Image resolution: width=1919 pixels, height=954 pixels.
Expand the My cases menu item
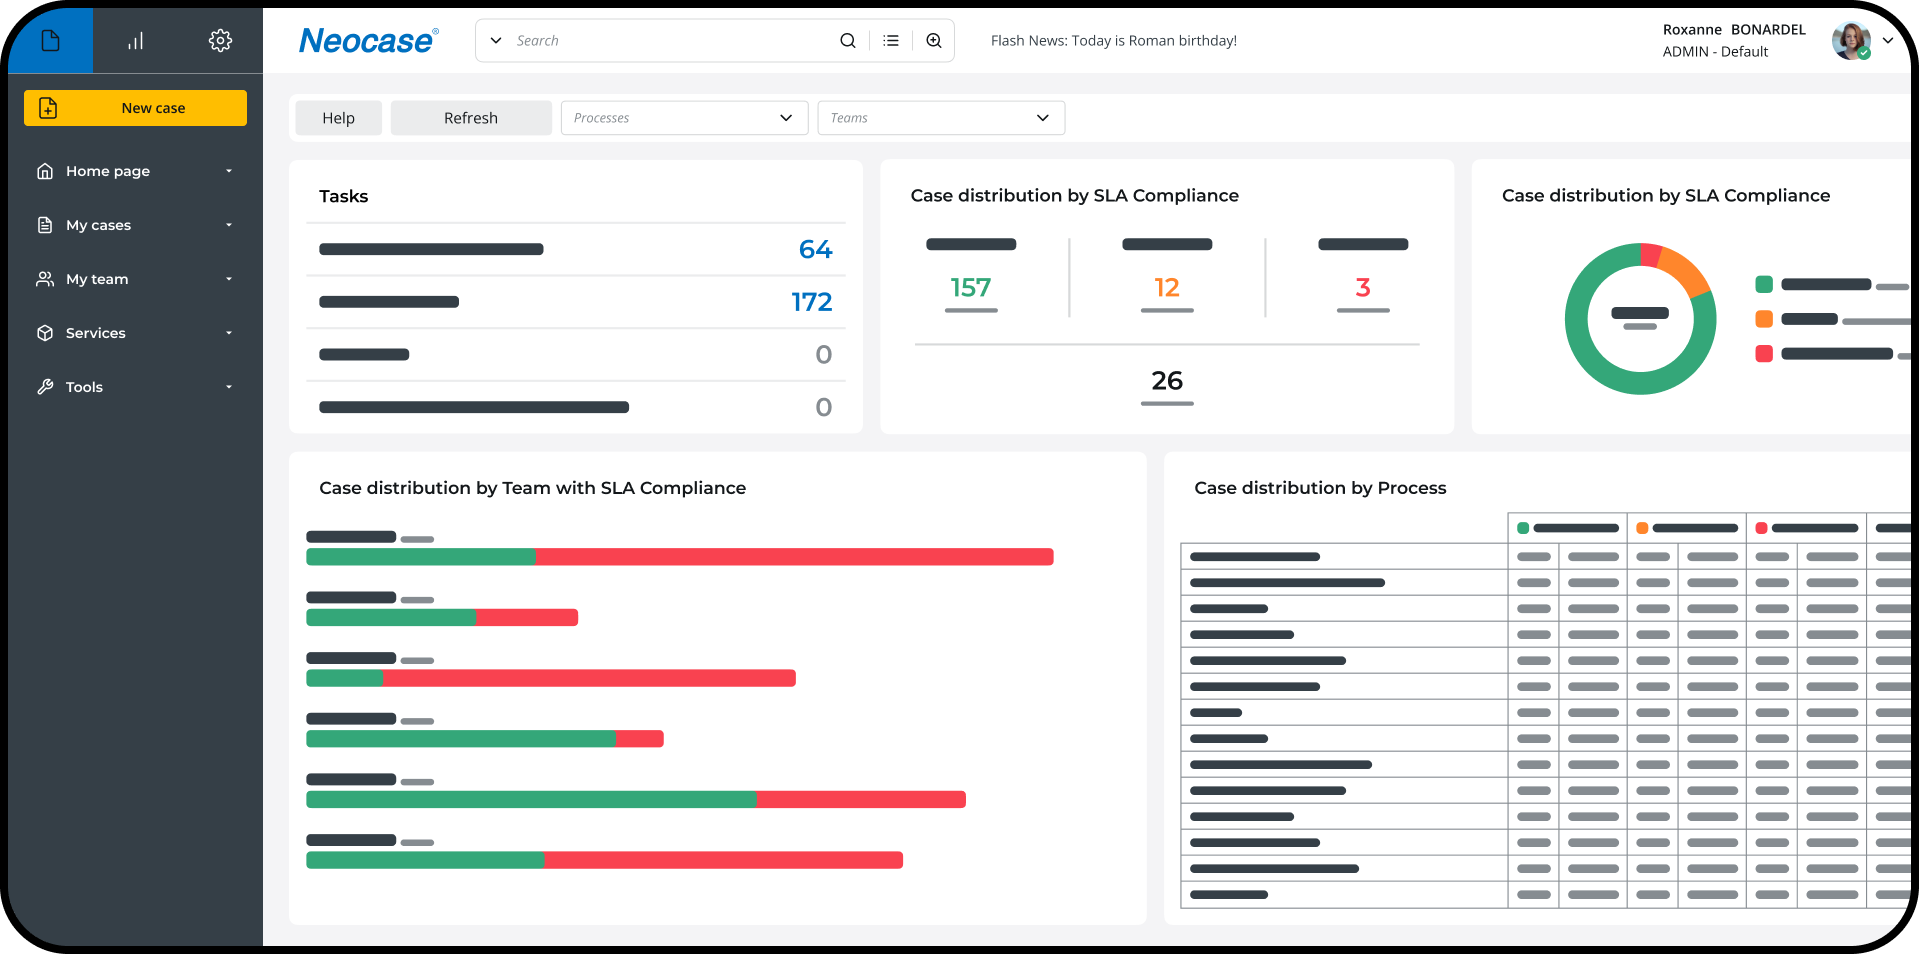pos(99,225)
